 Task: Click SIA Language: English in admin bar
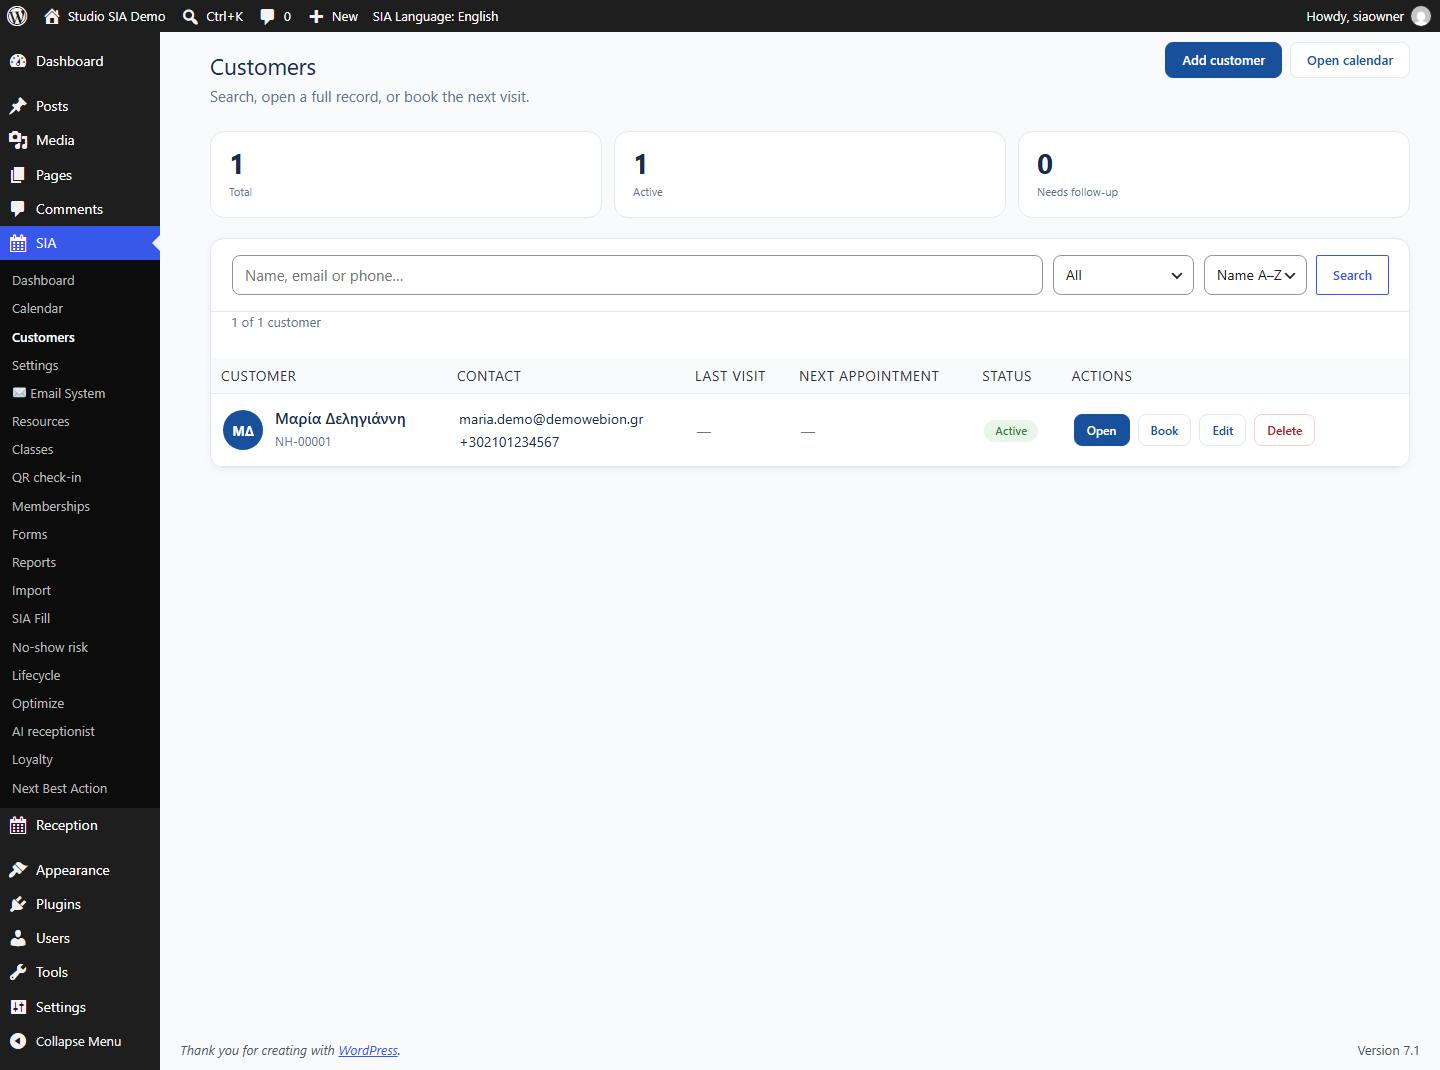435,16
